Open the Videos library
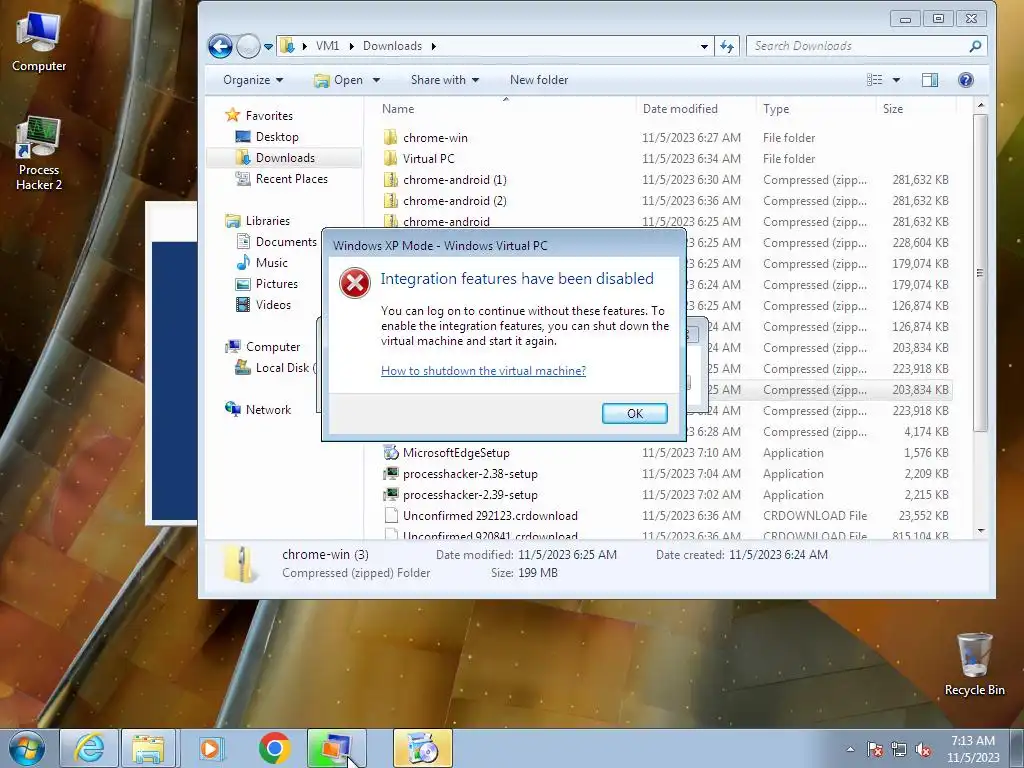This screenshot has width=1024, height=768. (273, 304)
